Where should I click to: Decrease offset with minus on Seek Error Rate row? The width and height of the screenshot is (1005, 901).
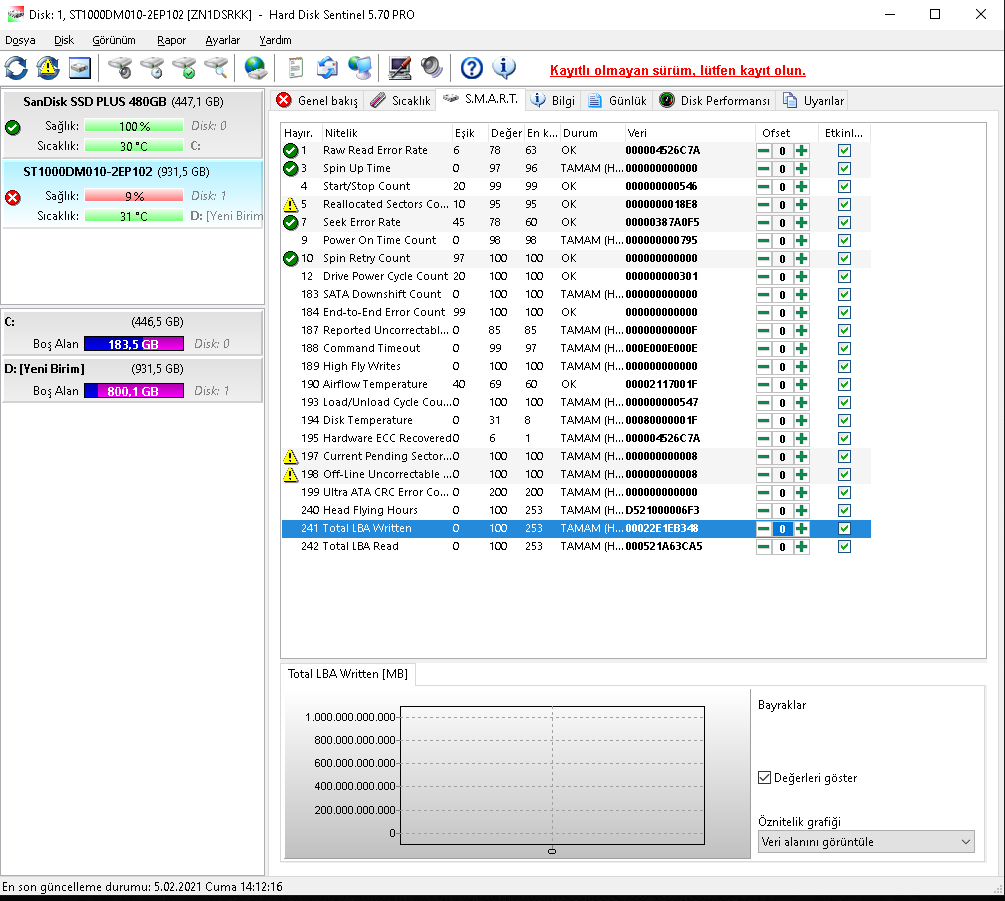coord(763,222)
